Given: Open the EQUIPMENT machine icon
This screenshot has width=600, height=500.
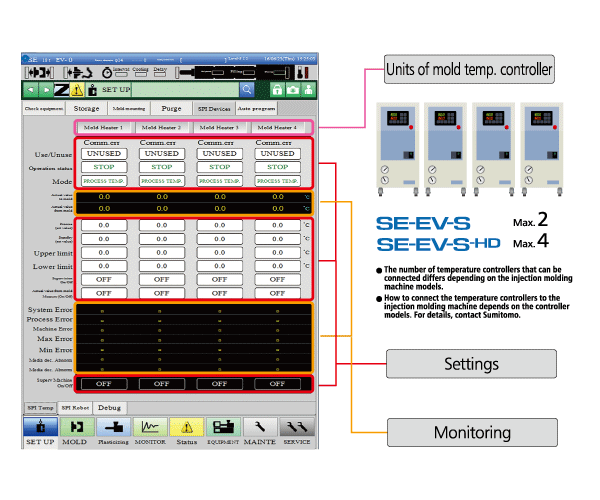Looking at the screenshot, I should pos(223,427).
